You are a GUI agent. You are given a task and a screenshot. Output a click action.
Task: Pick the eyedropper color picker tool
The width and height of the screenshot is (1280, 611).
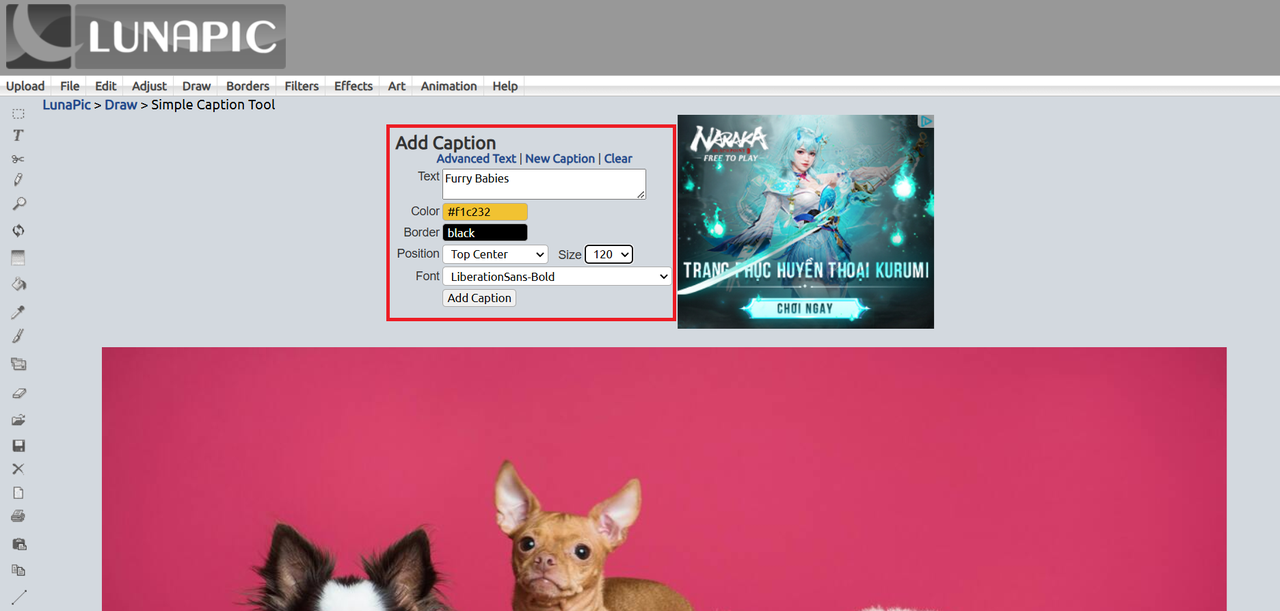(x=18, y=312)
